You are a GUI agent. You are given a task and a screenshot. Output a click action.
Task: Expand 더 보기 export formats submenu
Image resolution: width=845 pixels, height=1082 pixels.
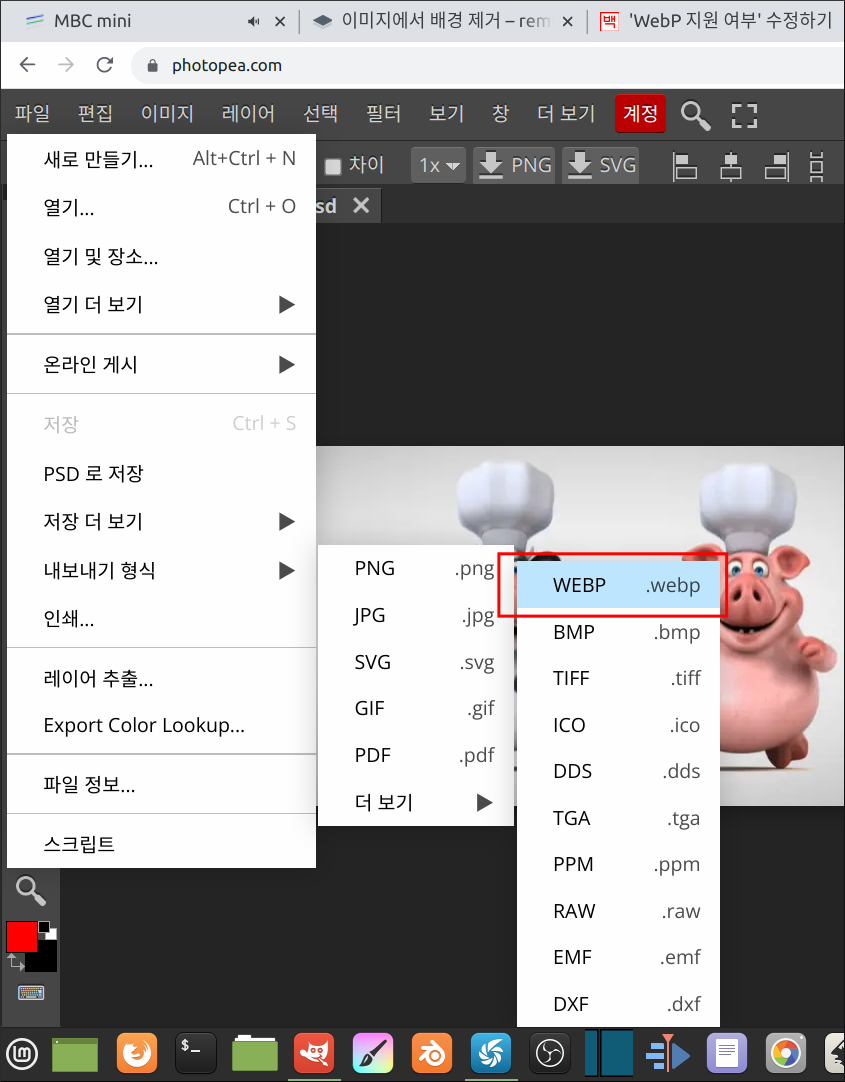416,803
